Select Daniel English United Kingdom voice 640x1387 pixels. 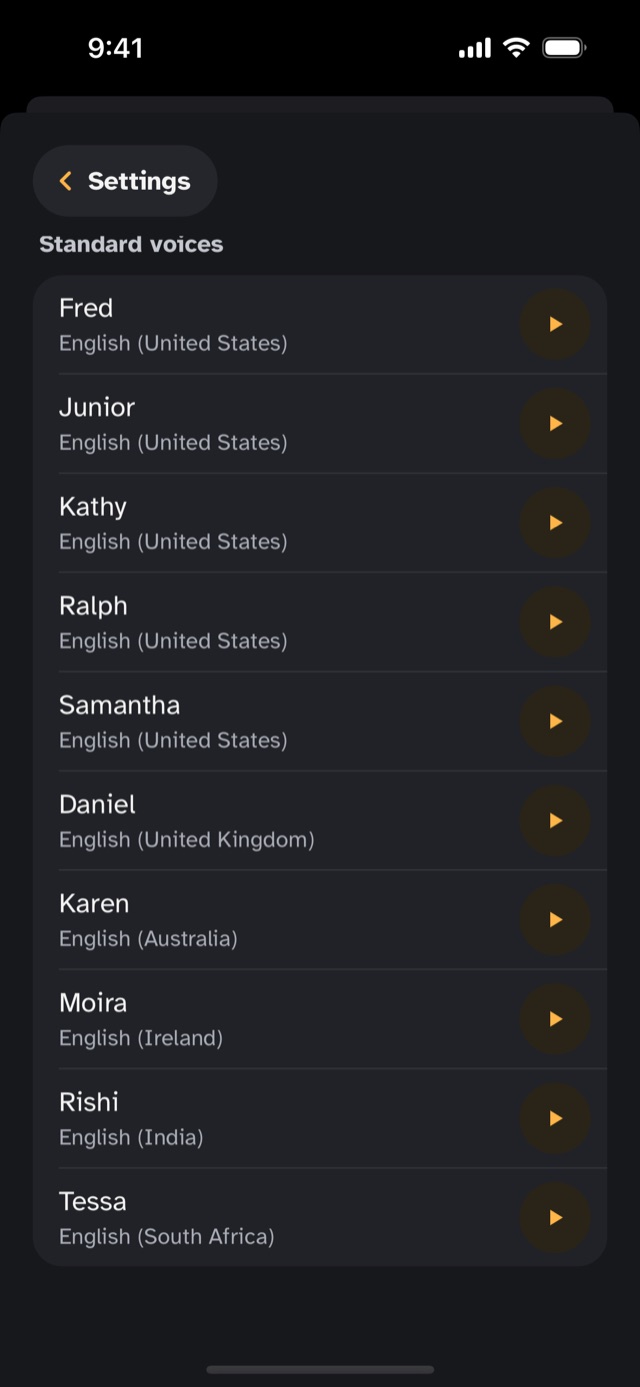point(320,820)
